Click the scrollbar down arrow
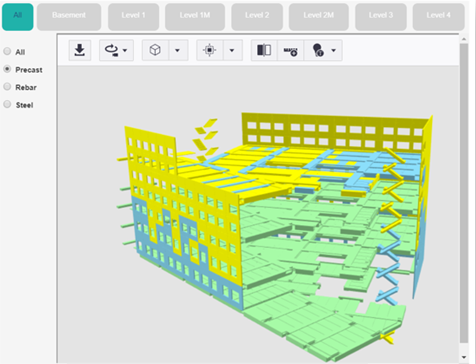This screenshot has height=364, width=476. pos(464,357)
